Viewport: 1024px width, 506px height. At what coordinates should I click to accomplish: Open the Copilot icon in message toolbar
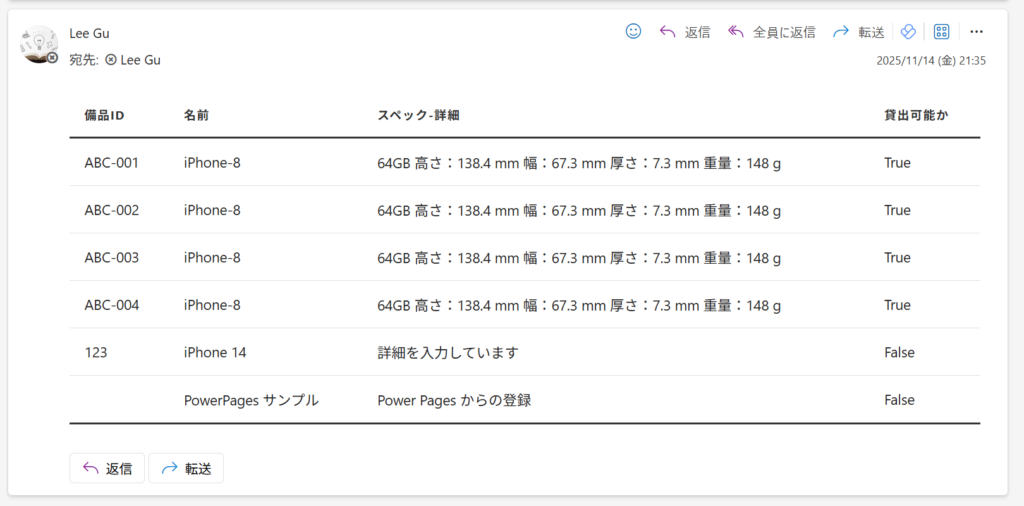[908, 32]
